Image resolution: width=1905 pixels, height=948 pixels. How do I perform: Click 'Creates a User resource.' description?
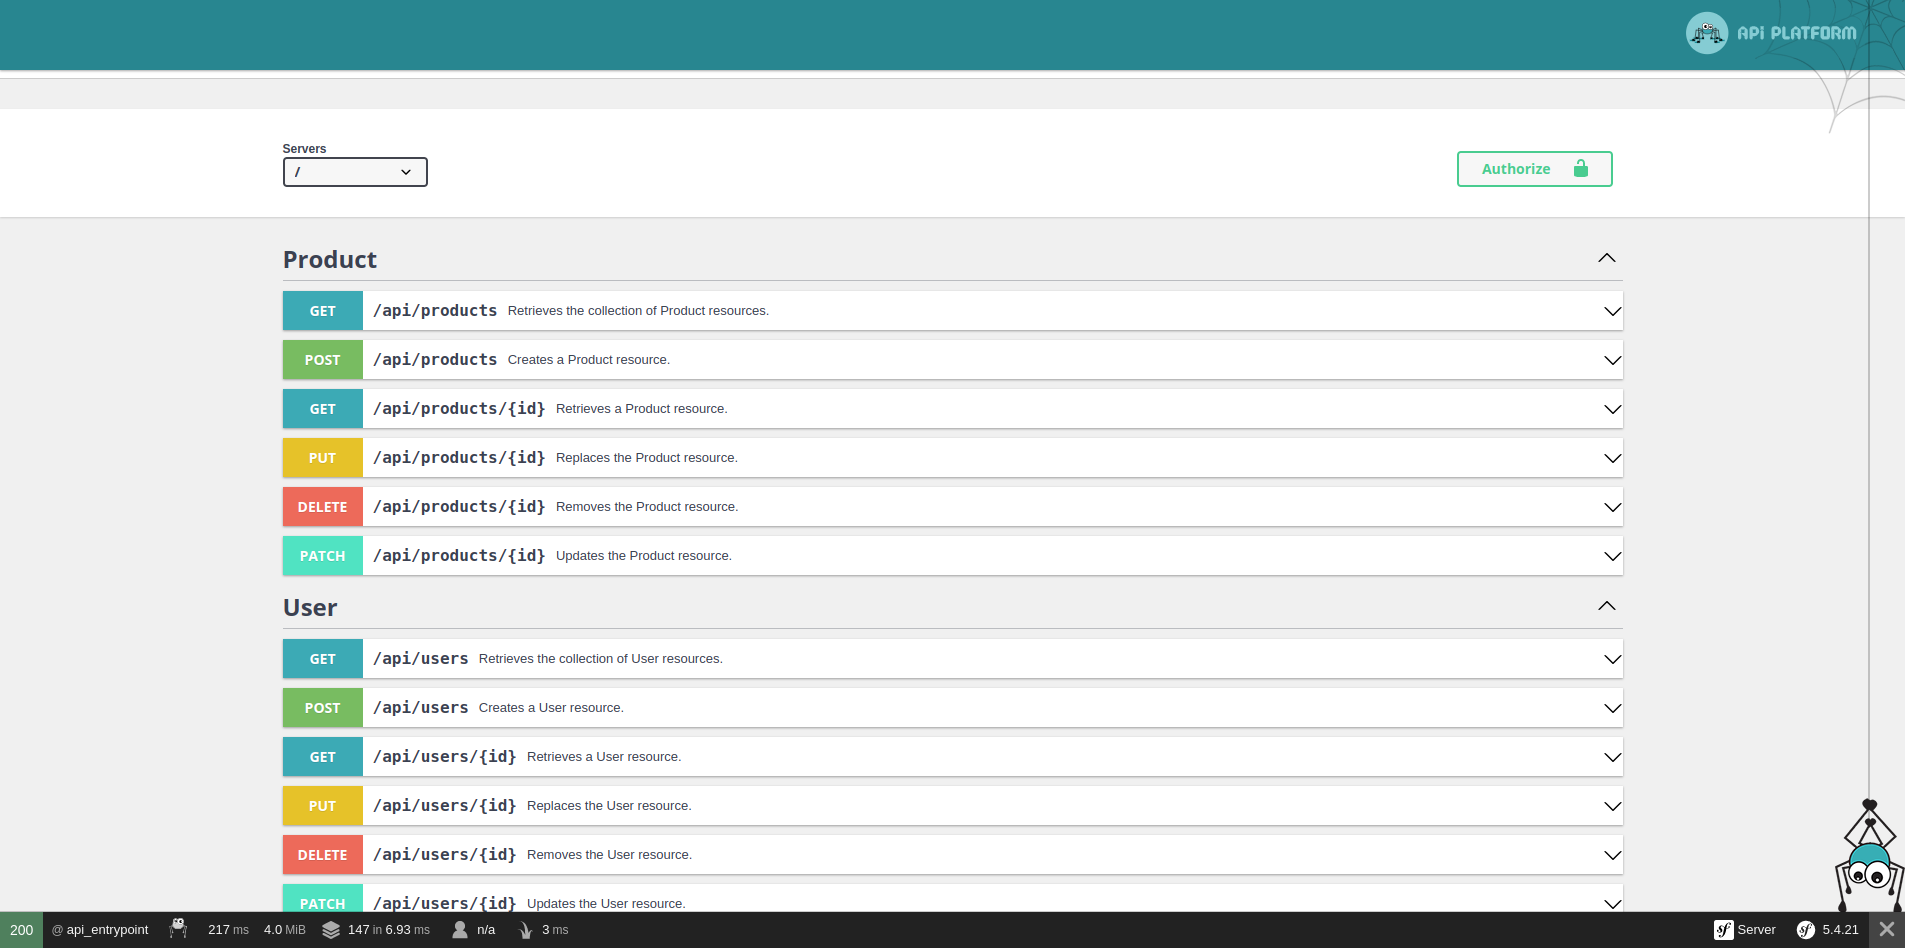click(x=551, y=708)
